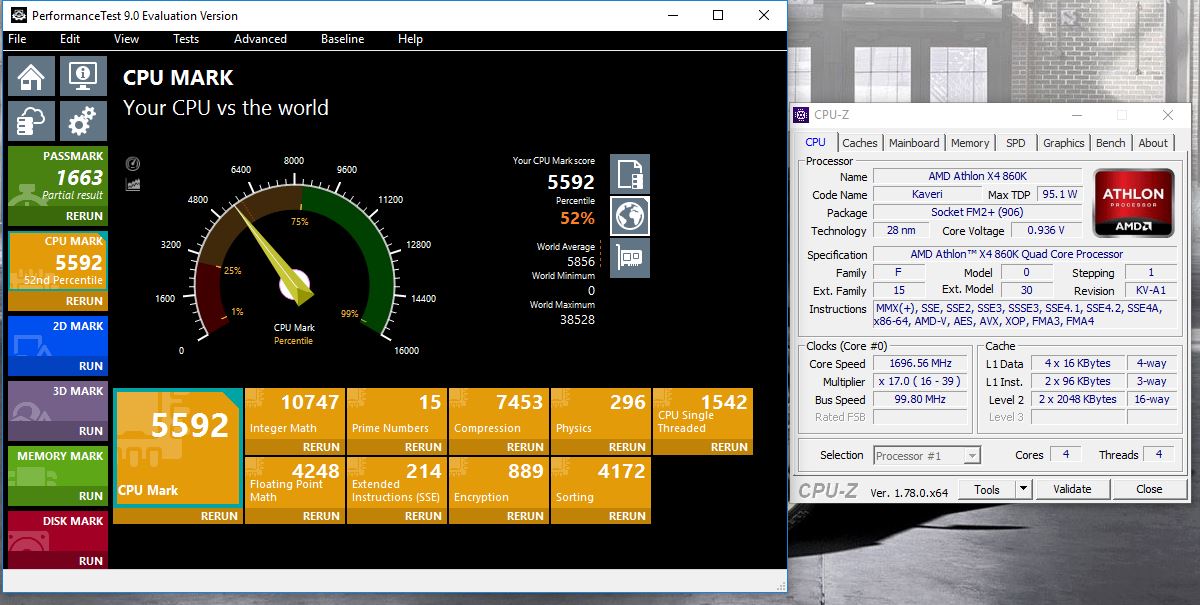Expand the Tools button dropdown arrow

[1023, 489]
